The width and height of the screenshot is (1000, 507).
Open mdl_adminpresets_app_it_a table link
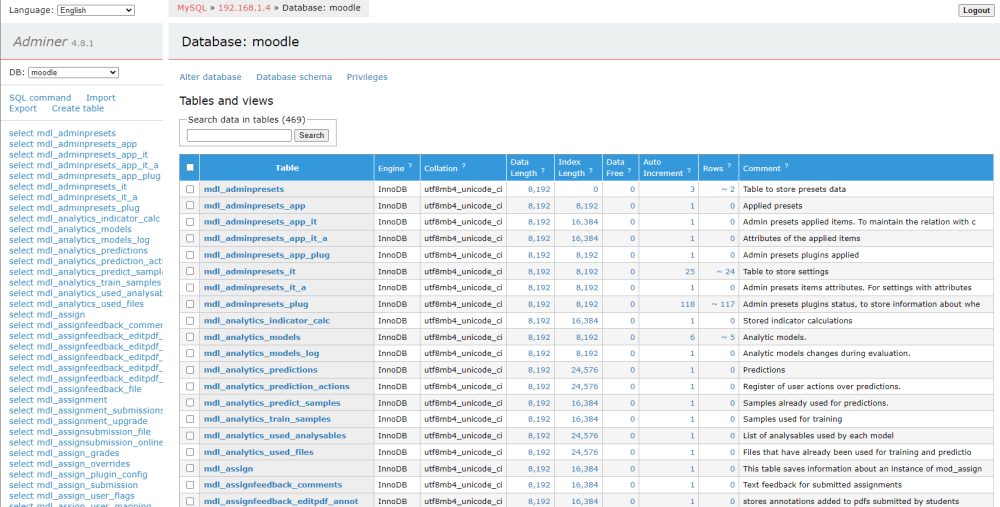click(266, 239)
